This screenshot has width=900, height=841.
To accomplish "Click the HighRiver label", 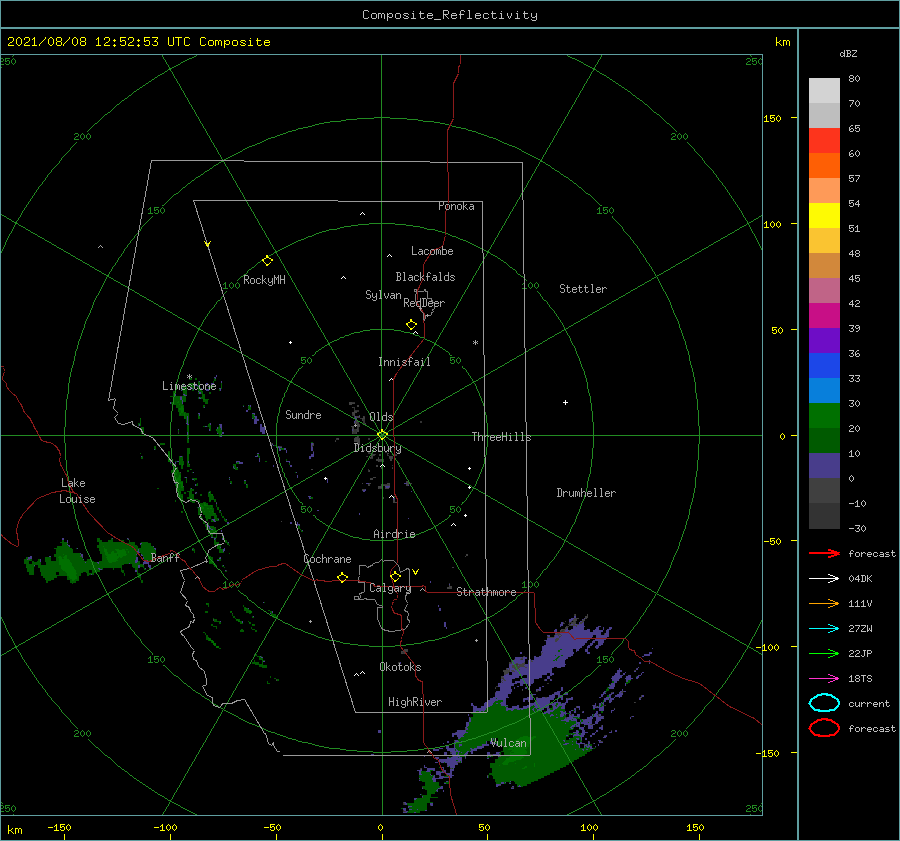I will [415, 702].
